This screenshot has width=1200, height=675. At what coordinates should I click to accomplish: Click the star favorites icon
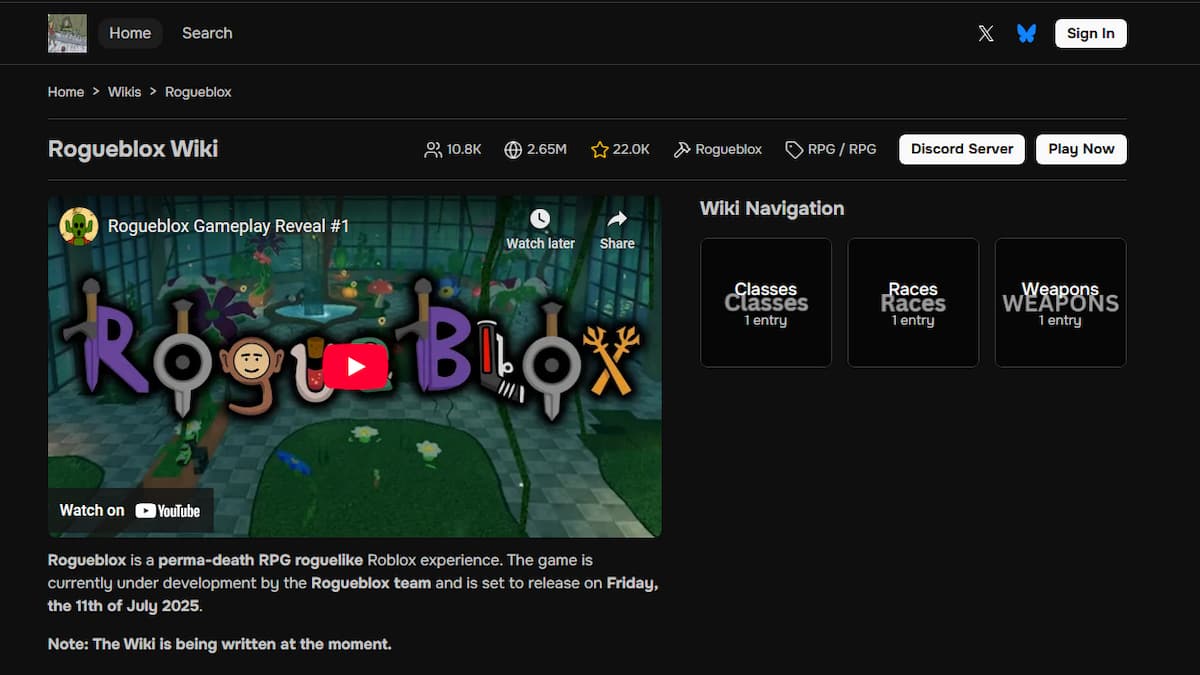pos(600,149)
